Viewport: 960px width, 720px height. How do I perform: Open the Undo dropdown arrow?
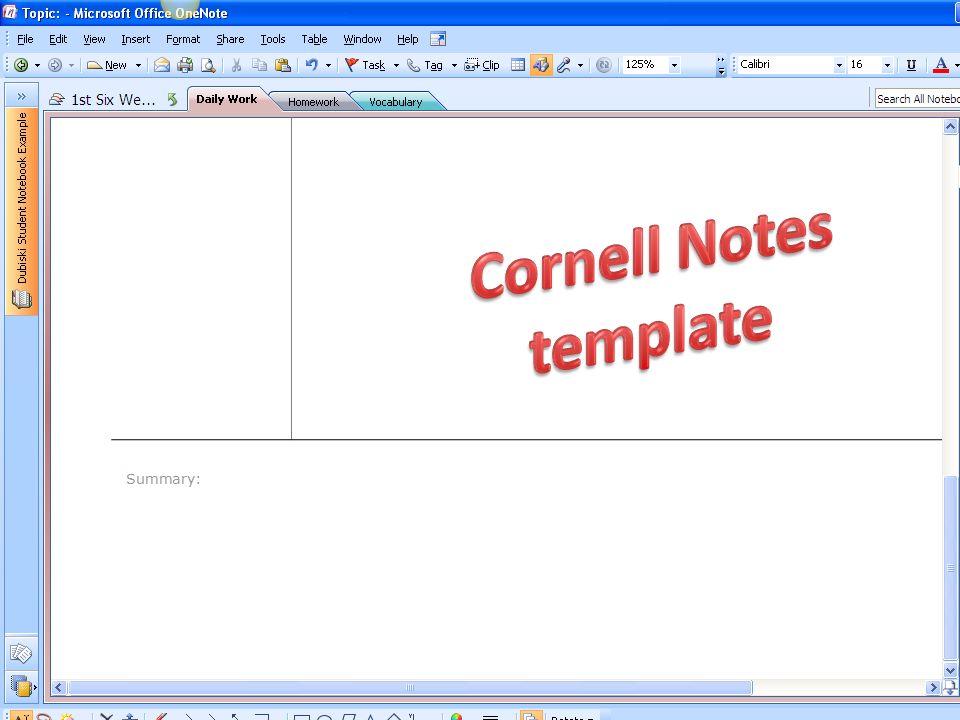click(328, 65)
